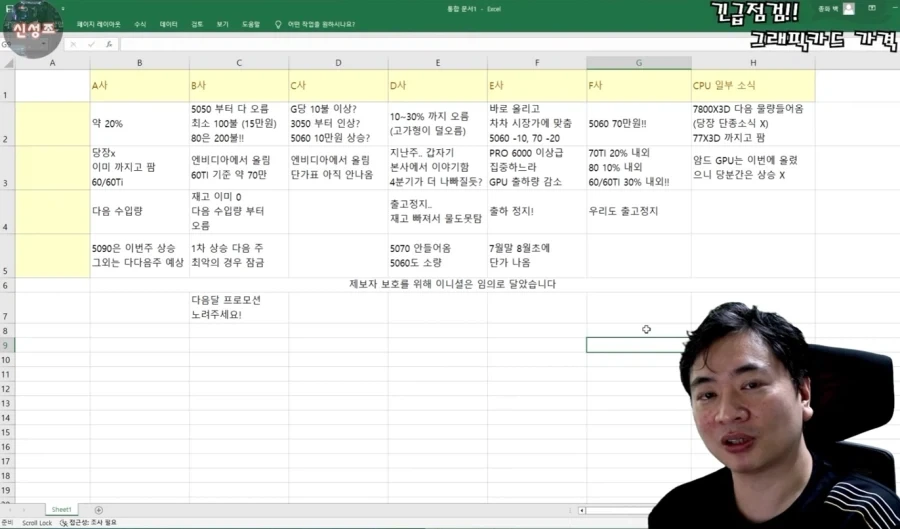Select column F header
900x529 pixels.
click(x=537, y=63)
